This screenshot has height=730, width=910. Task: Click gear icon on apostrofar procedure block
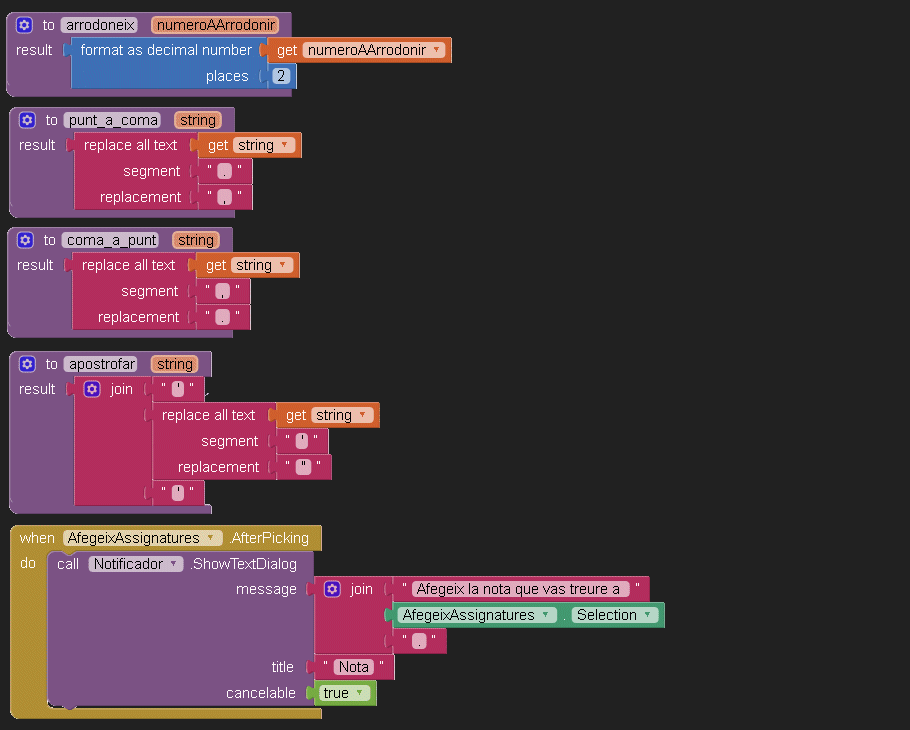(x=27, y=364)
